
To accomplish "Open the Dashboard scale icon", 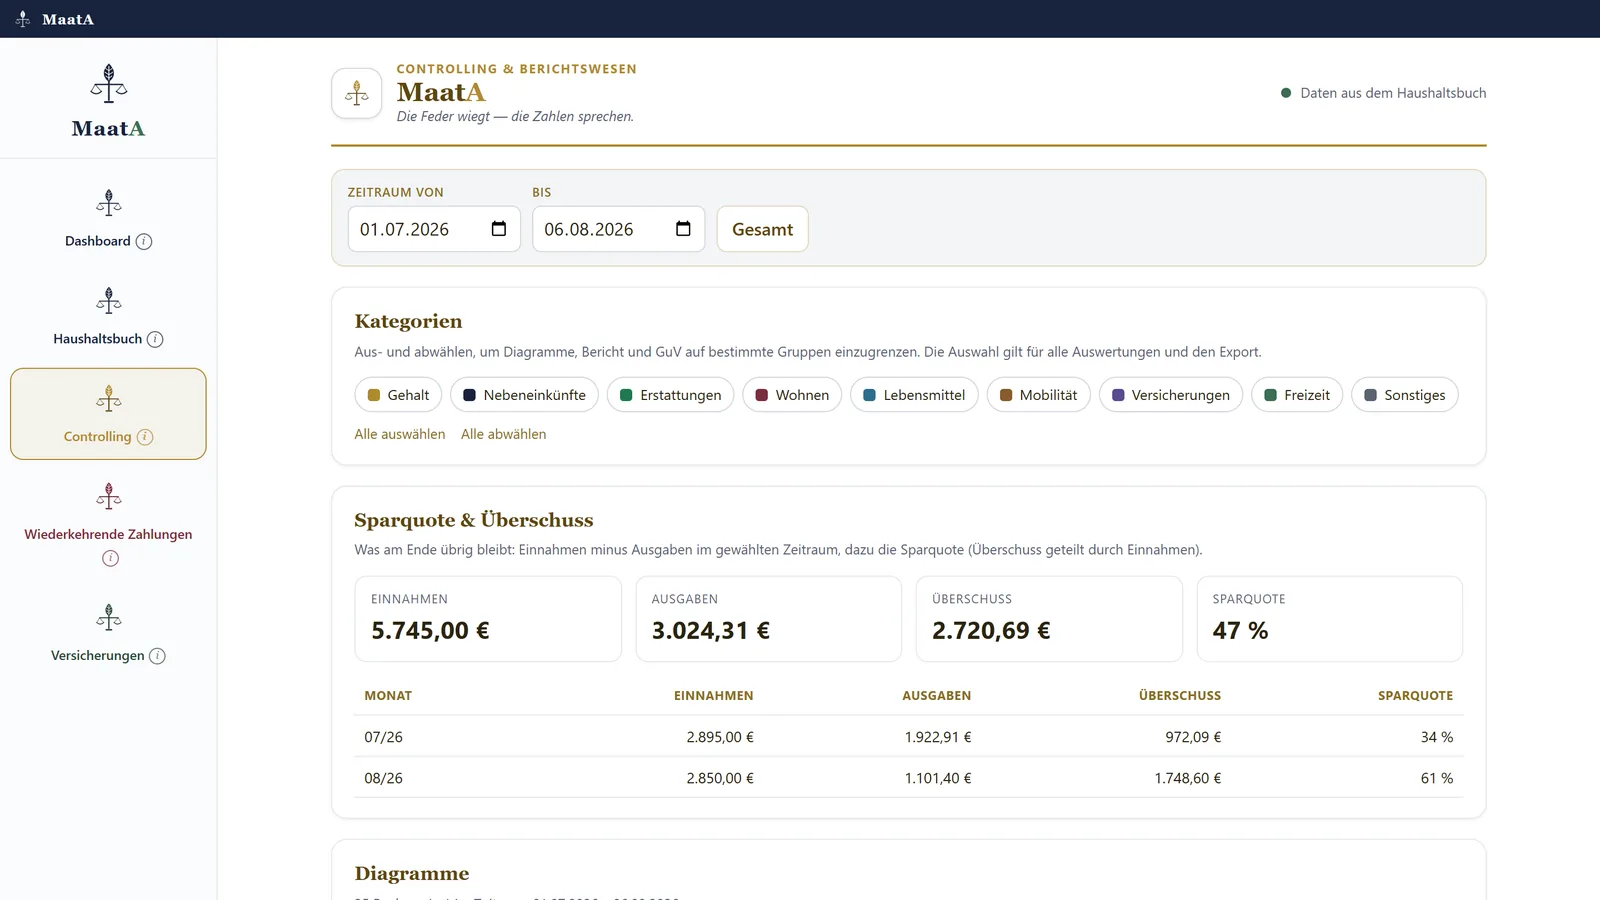I will pyautogui.click(x=109, y=204).
